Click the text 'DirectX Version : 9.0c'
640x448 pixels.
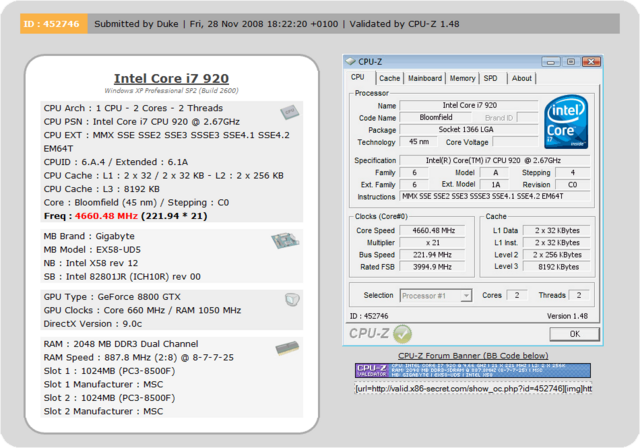point(93,324)
